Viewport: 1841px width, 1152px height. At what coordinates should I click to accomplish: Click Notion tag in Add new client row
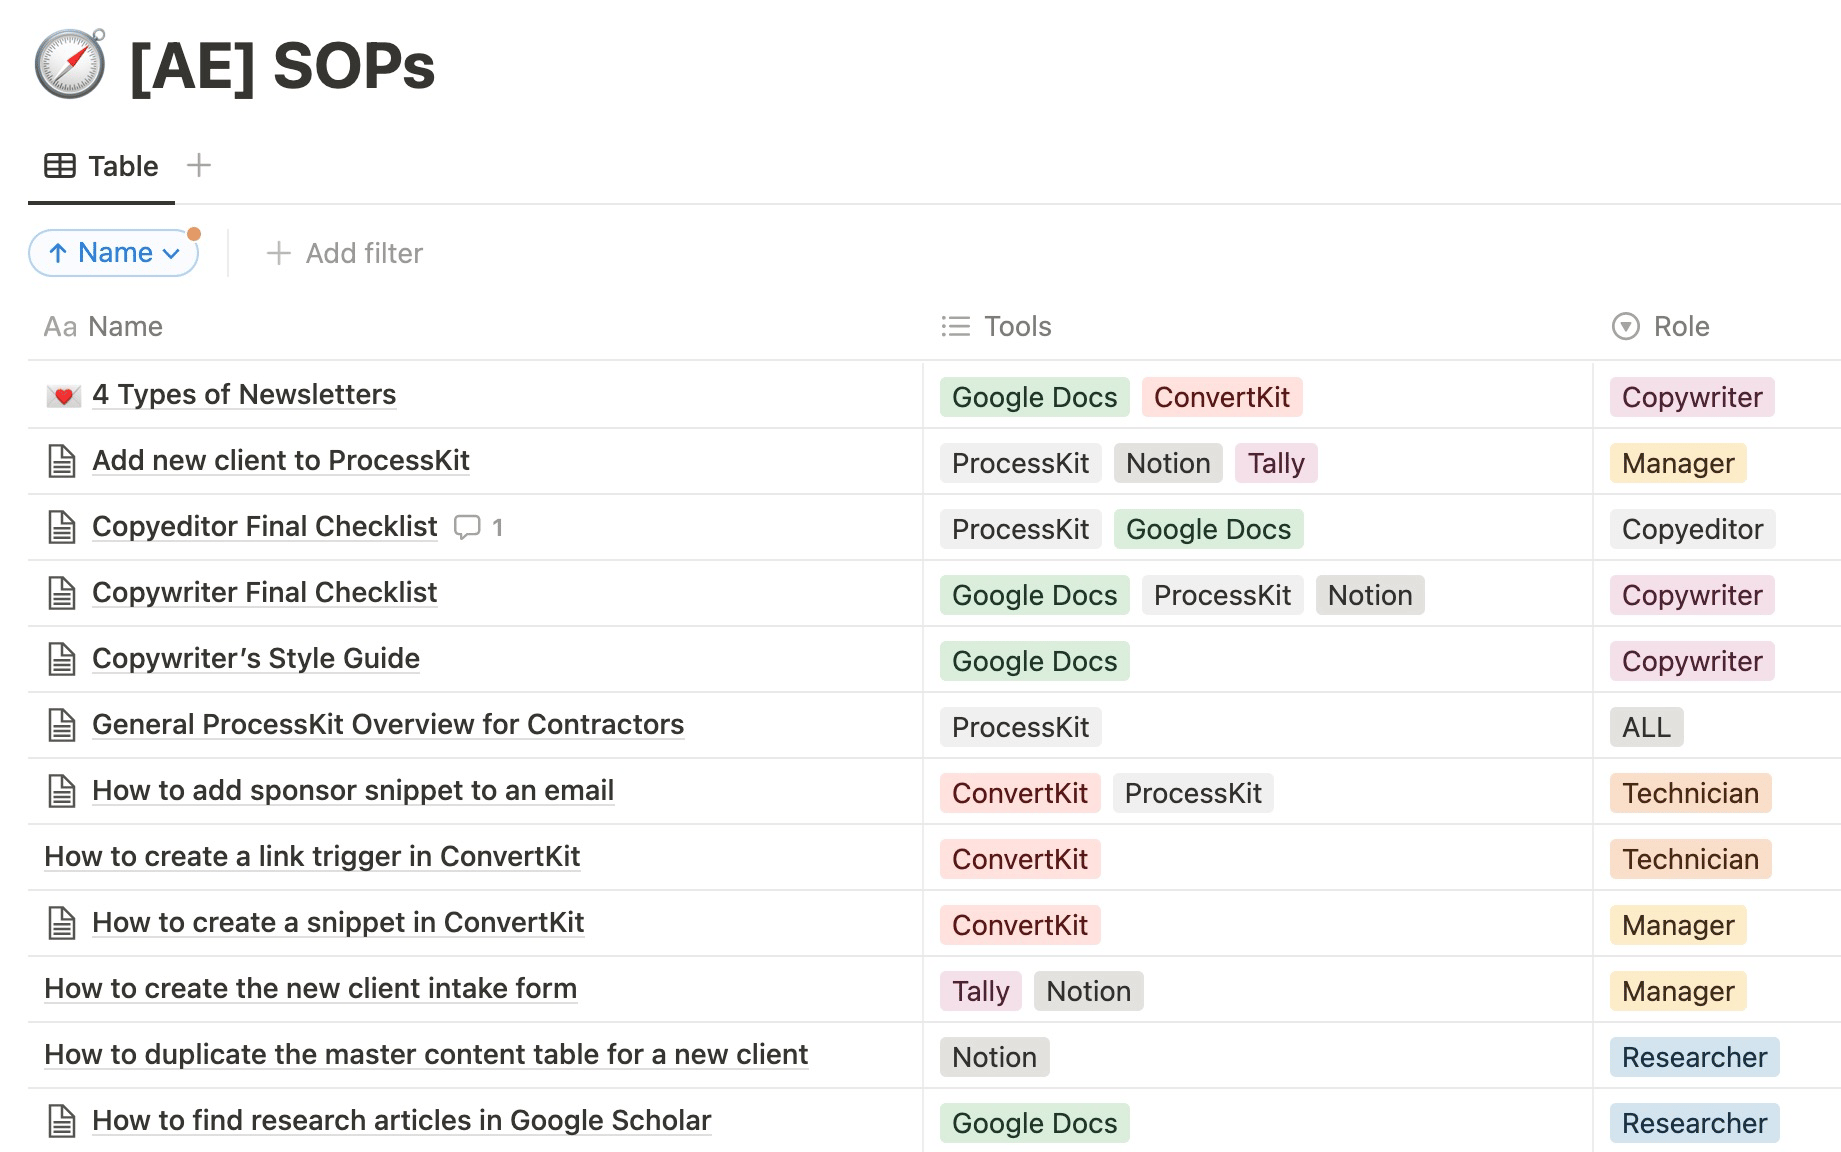(x=1168, y=463)
